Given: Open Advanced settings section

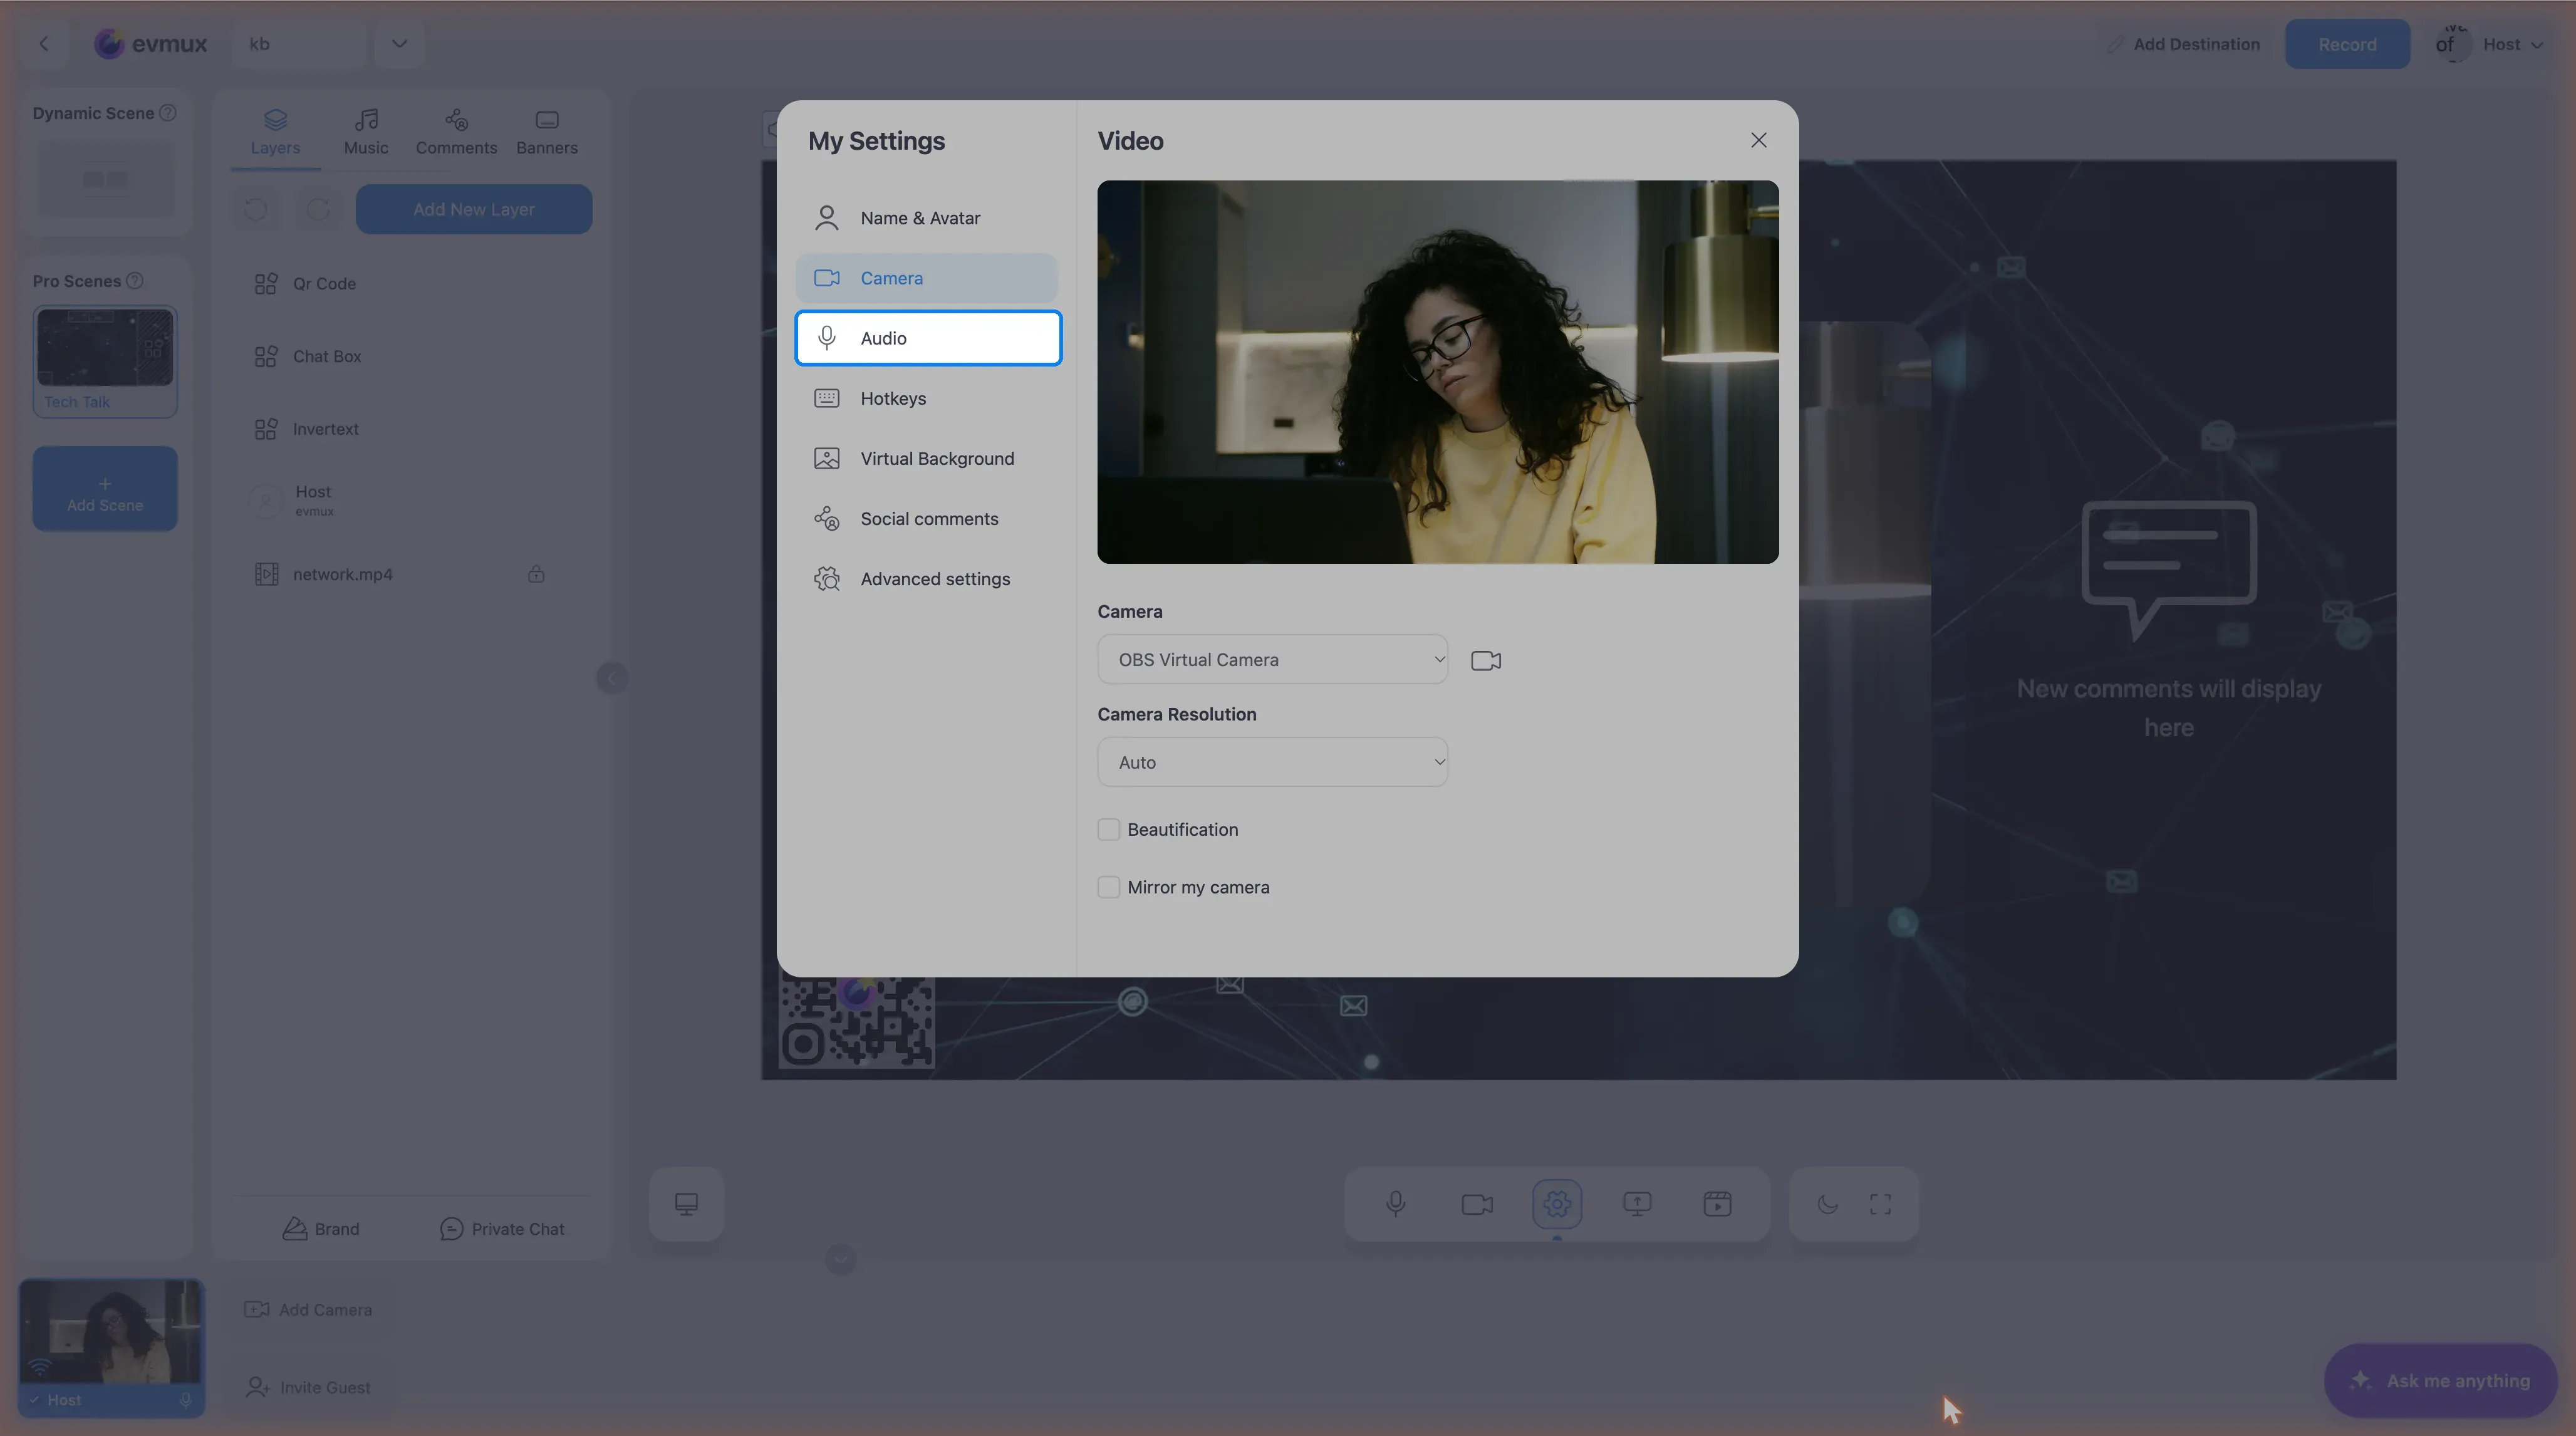Looking at the screenshot, I should pos(926,578).
